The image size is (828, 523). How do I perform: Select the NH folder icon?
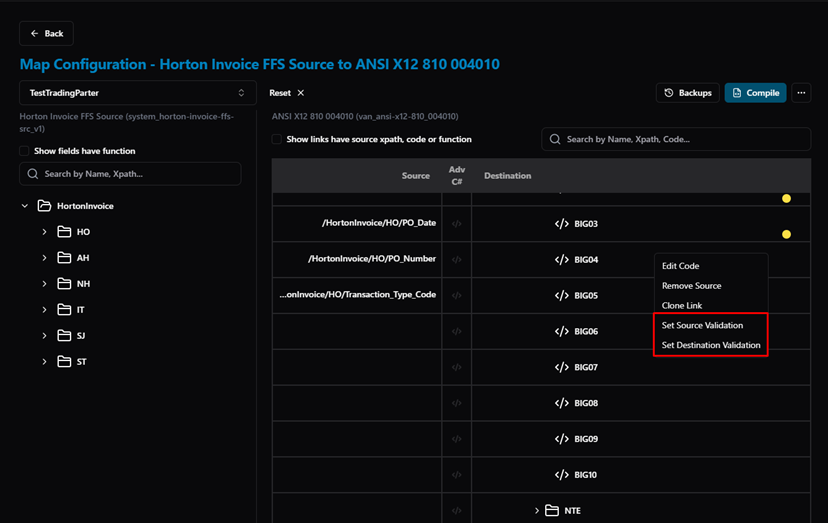pos(64,284)
